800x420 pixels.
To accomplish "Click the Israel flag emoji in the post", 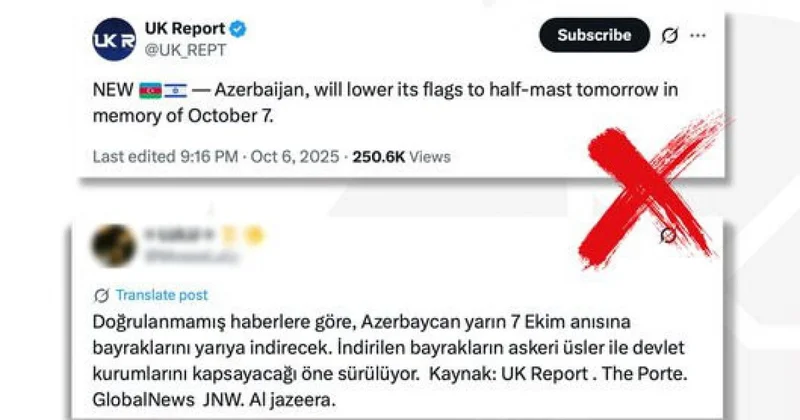I will tap(176, 90).
